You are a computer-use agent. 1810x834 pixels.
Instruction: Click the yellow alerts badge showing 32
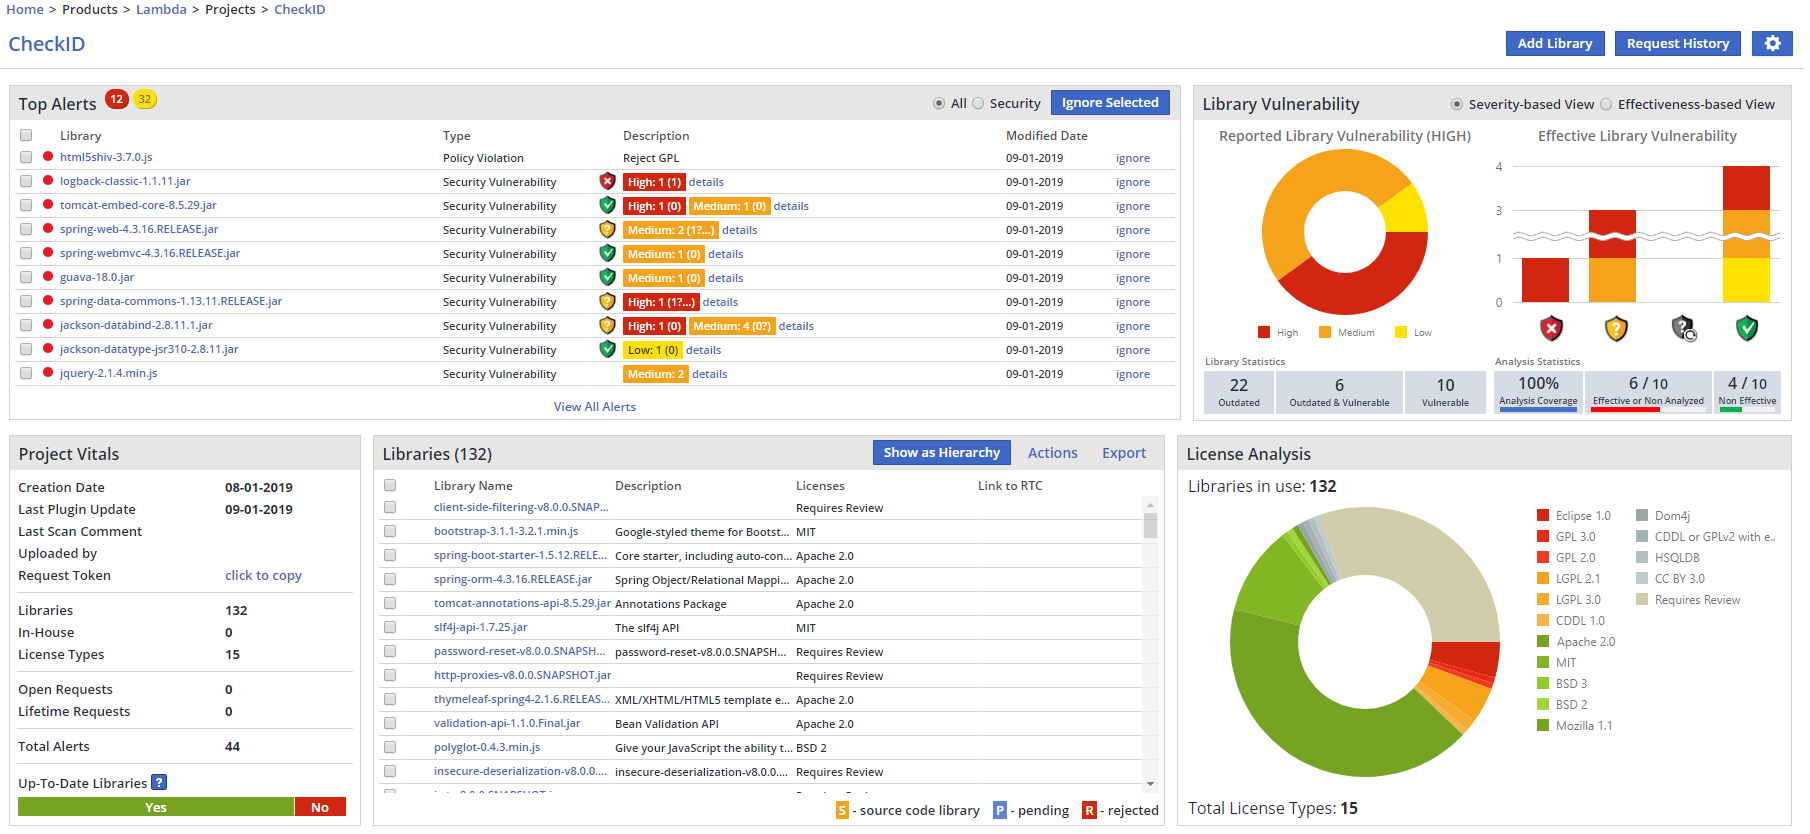145,100
